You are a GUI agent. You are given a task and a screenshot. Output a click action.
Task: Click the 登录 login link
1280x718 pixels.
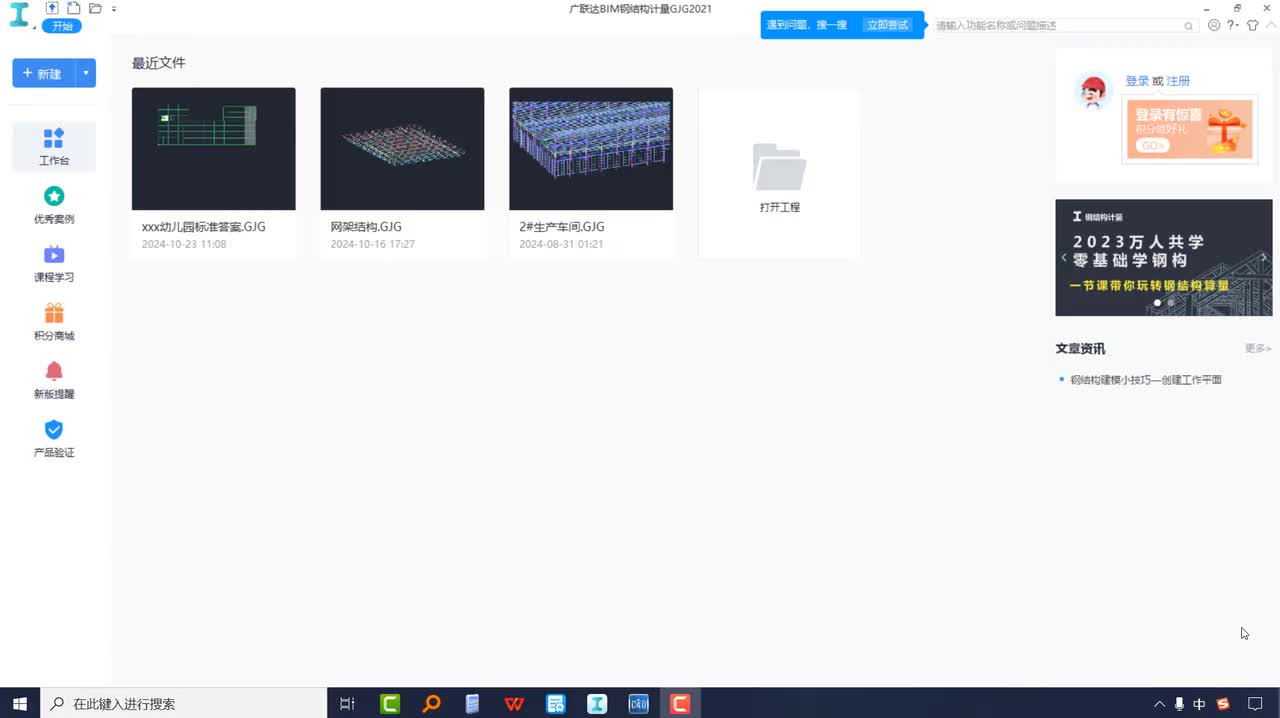[x=1137, y=81]
